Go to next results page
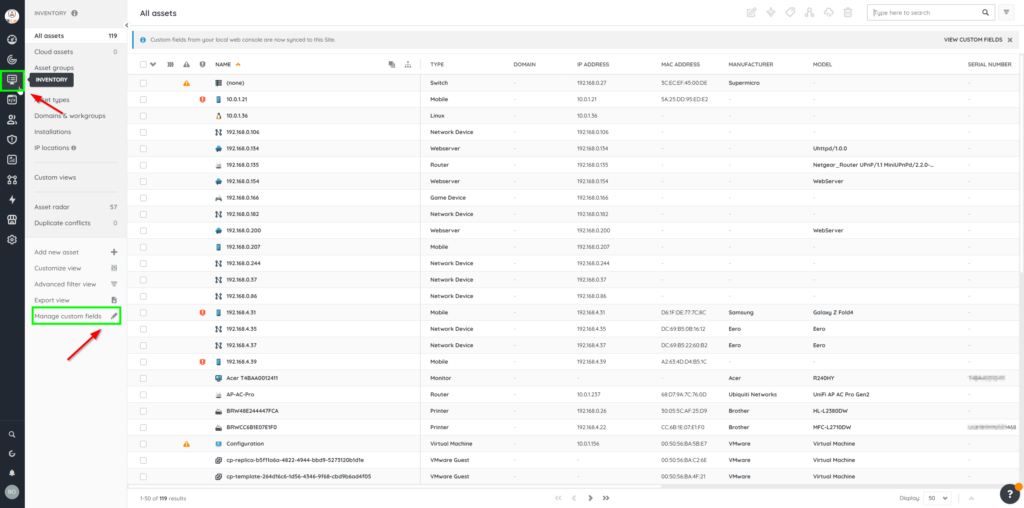 pos(590,498)
